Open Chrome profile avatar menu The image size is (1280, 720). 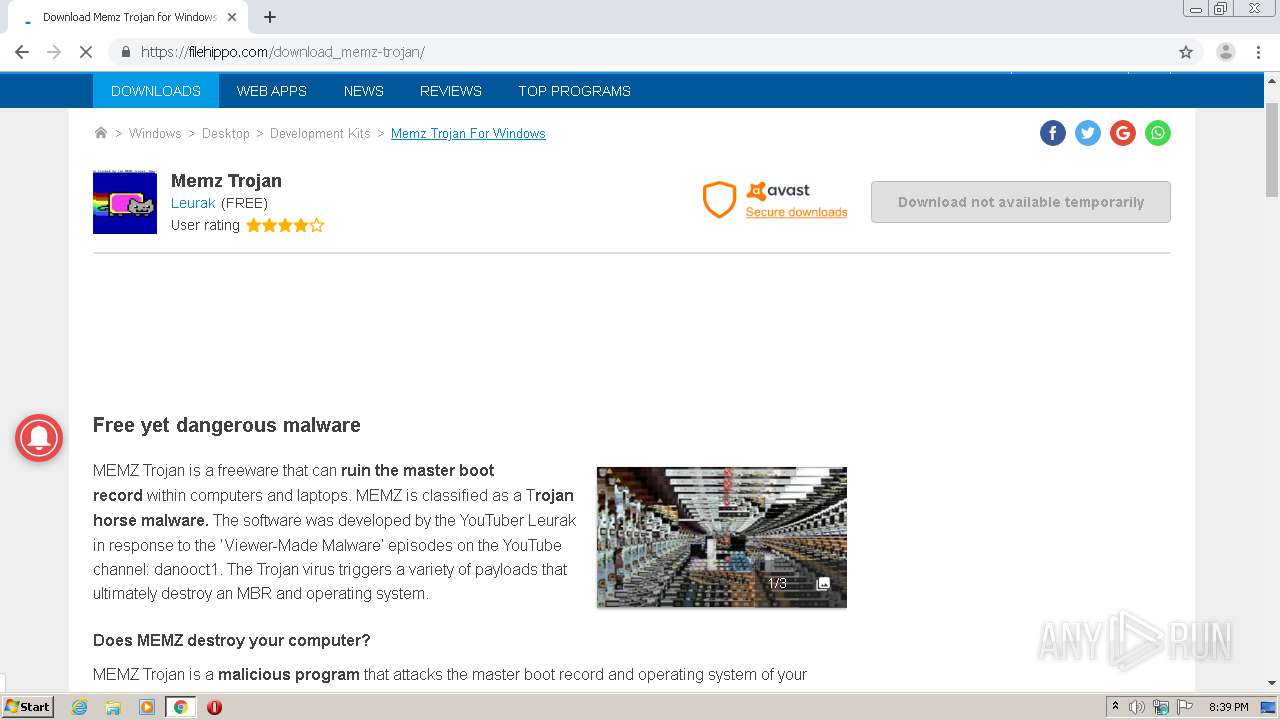(1226, 52)
